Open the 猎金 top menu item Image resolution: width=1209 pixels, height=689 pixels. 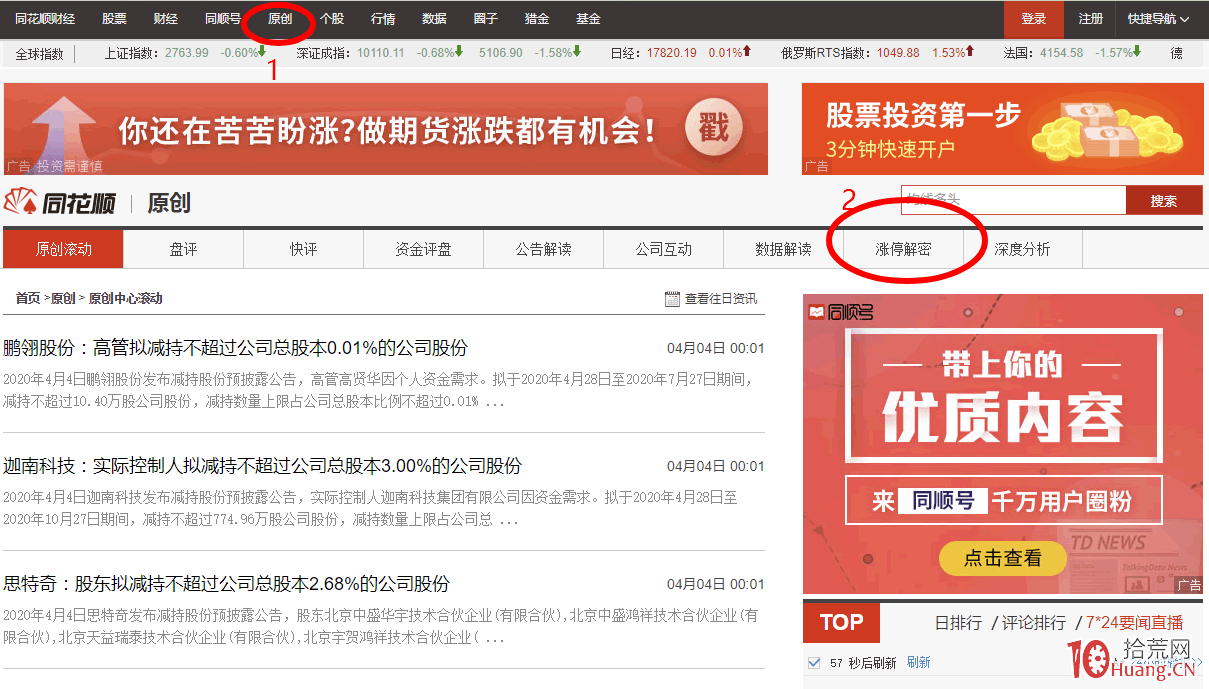[537, 19]
